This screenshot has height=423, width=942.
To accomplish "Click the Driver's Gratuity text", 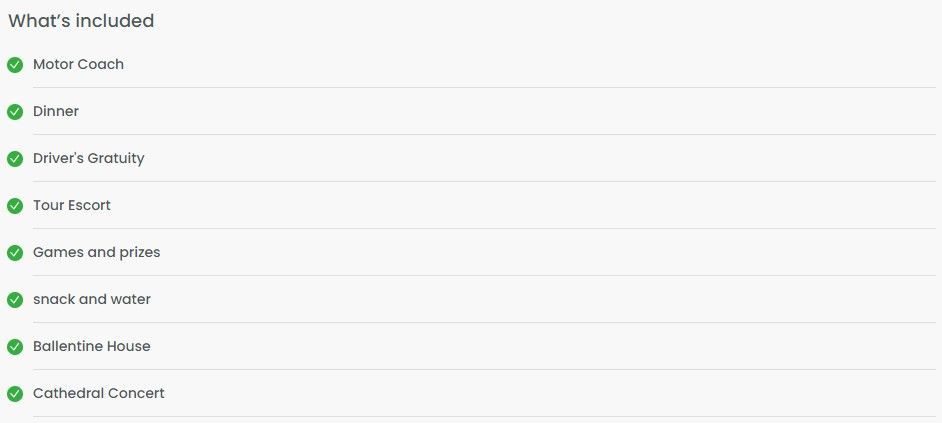I will (88, 159).
